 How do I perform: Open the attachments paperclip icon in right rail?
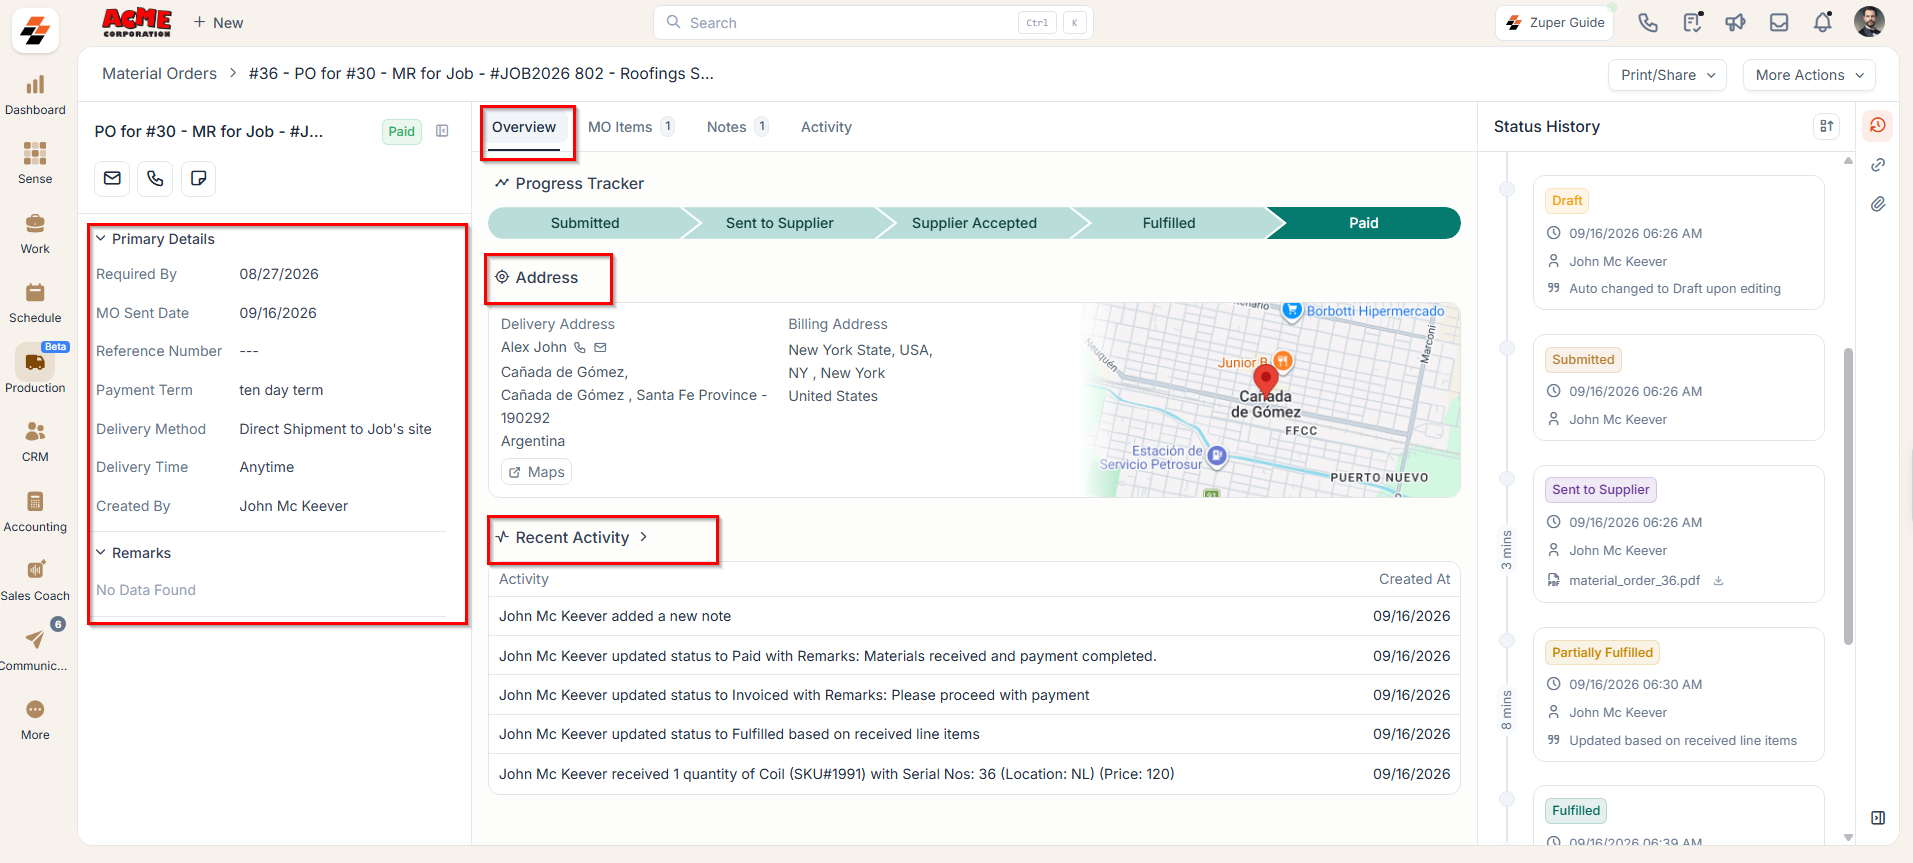(x=1878, y=204)
